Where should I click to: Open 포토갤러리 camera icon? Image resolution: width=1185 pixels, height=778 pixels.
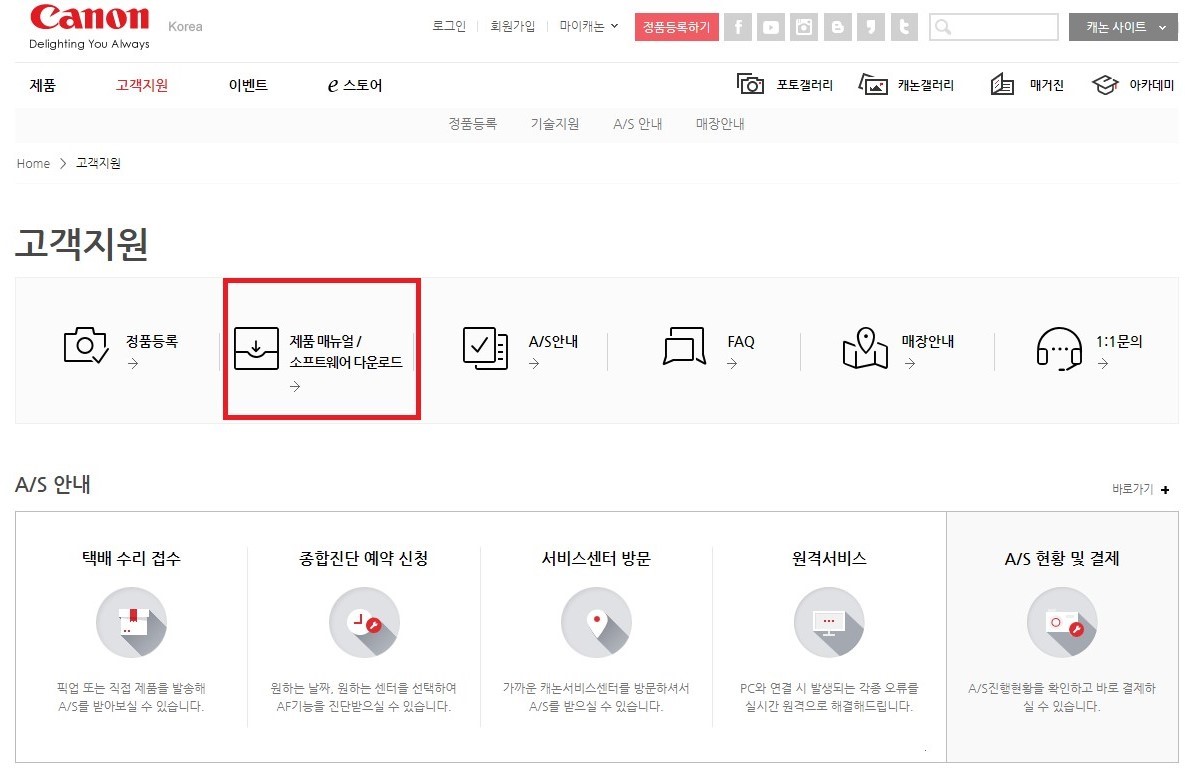(750, 84)
